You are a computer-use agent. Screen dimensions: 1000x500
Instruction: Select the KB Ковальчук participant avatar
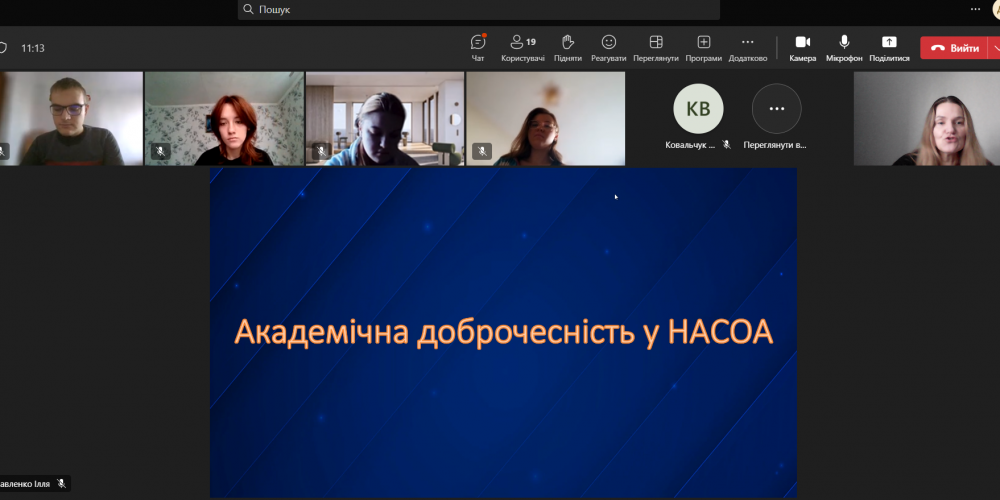pyautogui.click(x=698, y=110)
